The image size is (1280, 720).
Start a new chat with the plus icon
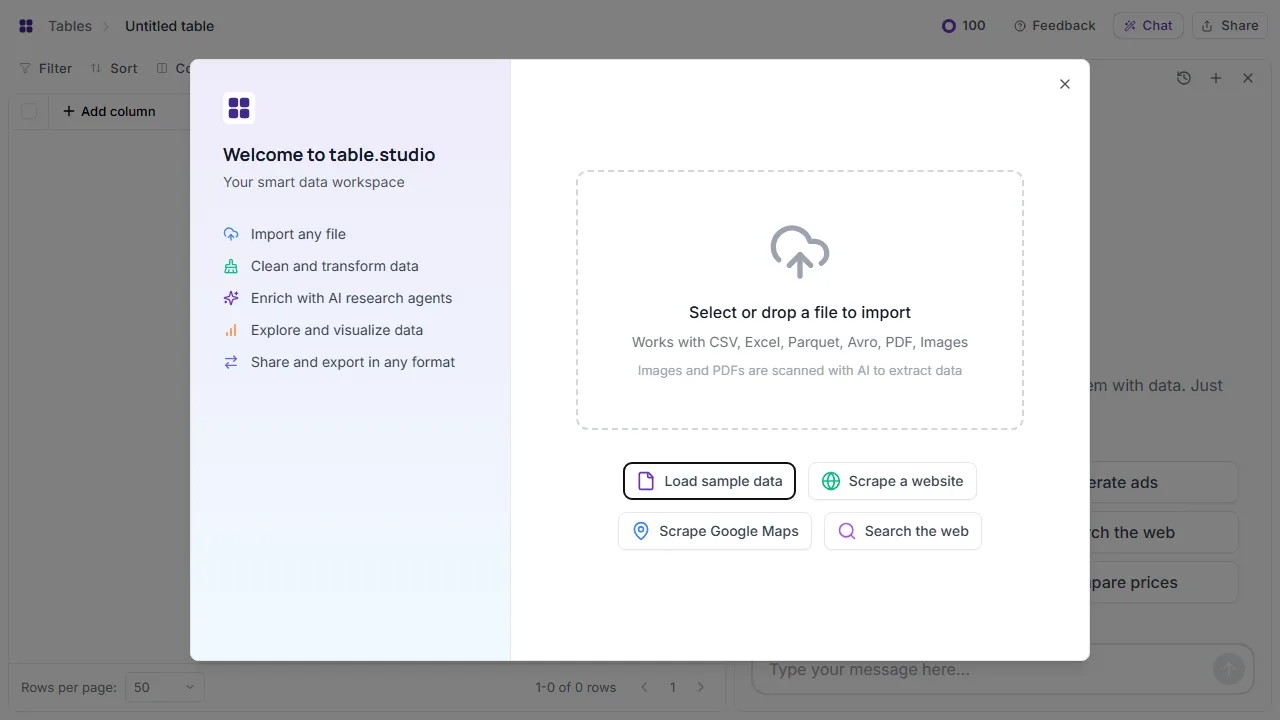click(x=1215, y=77)
